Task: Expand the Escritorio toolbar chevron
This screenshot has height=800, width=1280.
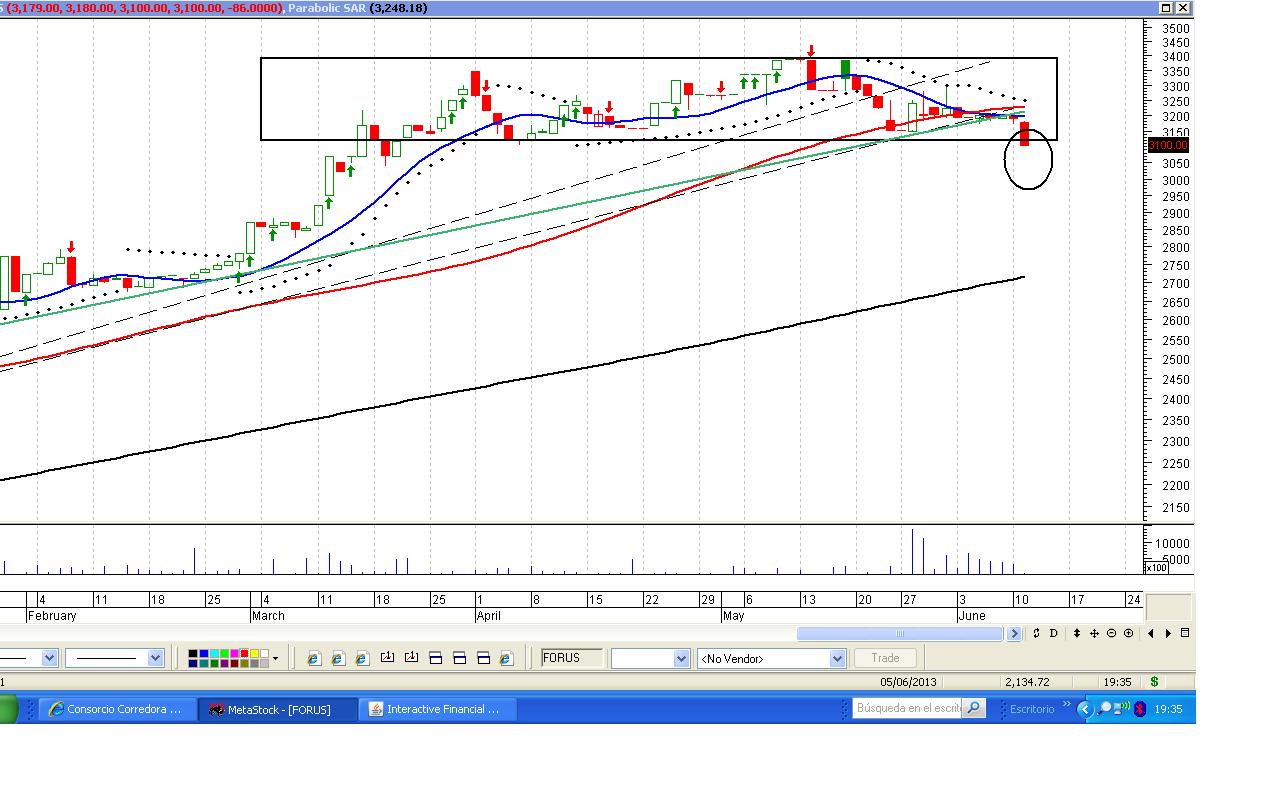Action: pyautogui.click(x=1066, y=705)
